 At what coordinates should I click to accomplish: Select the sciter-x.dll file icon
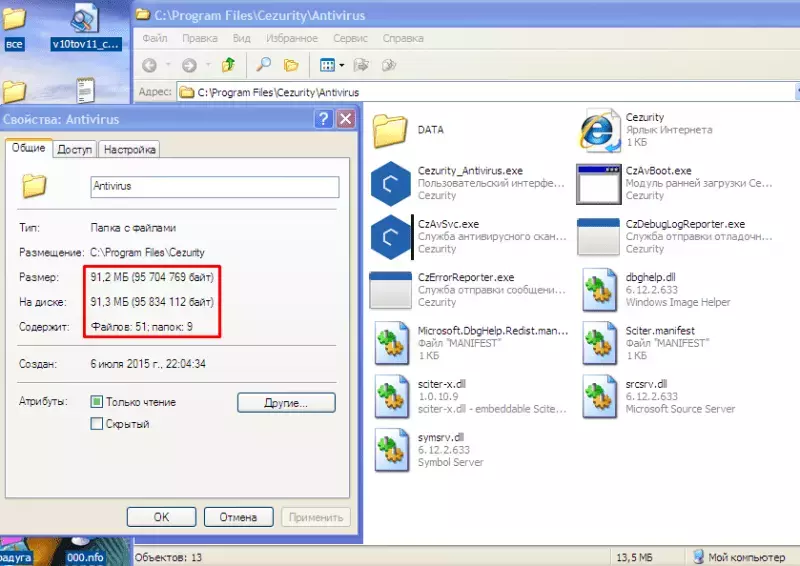[391, 397]
